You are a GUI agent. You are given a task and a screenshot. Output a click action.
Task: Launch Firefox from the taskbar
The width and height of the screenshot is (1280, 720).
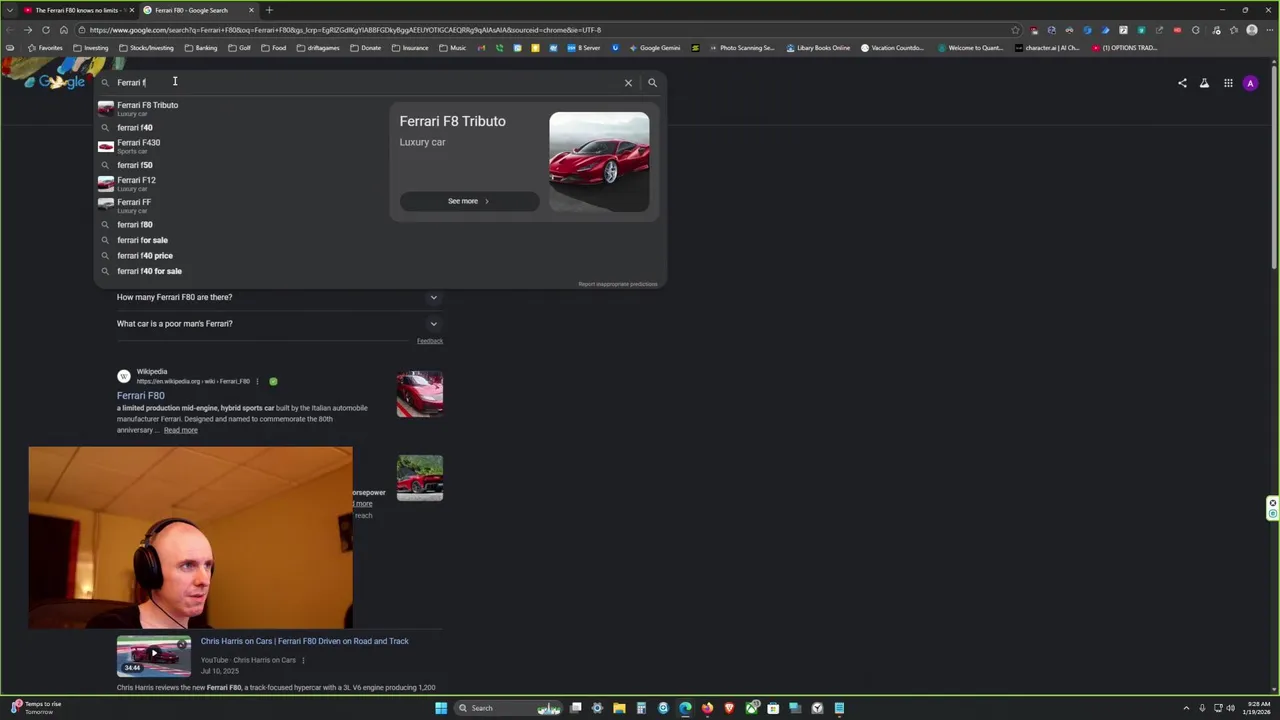(707, 708)
